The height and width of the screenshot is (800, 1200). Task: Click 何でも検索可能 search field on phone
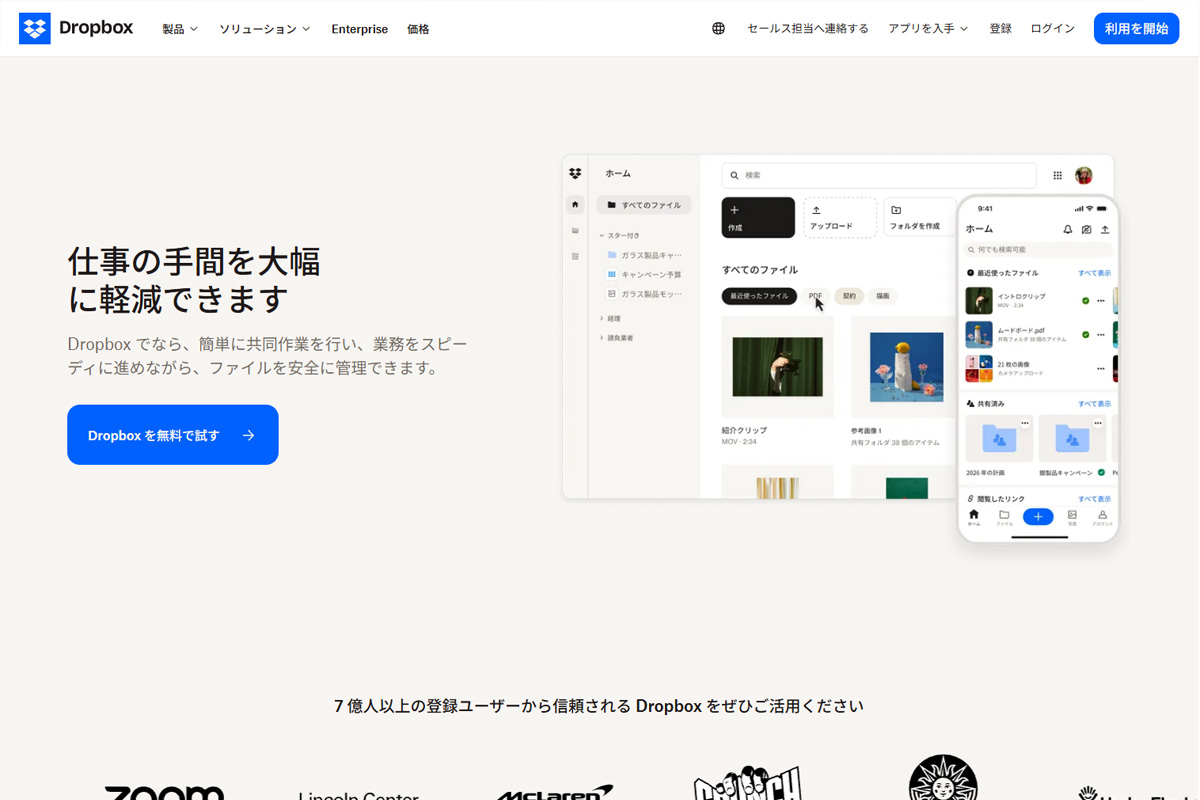[1038, 249]
